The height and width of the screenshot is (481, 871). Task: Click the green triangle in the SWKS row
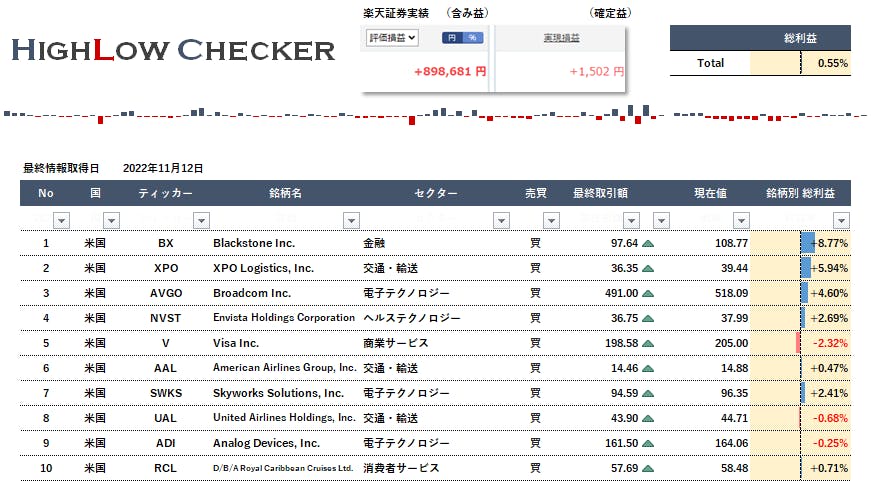(648, 393)
